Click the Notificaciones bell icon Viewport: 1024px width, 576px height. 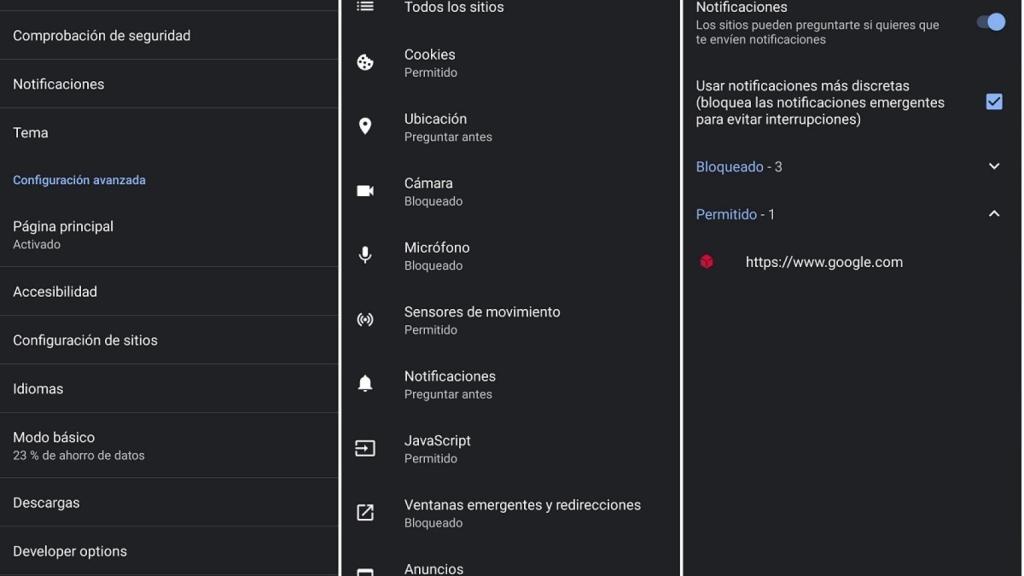(x=365, y=383)
